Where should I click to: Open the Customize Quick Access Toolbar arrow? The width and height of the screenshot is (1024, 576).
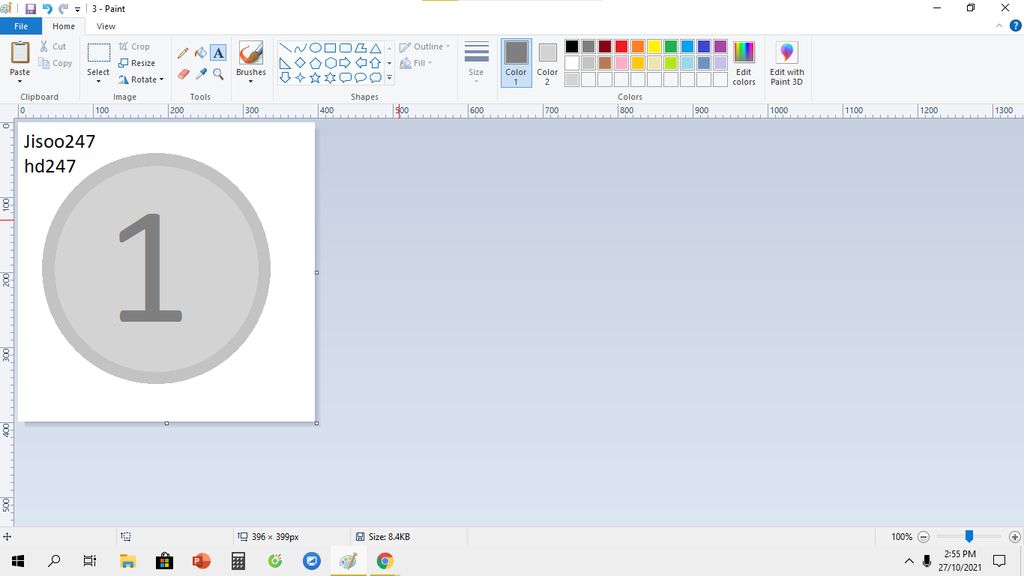(77, 9)
